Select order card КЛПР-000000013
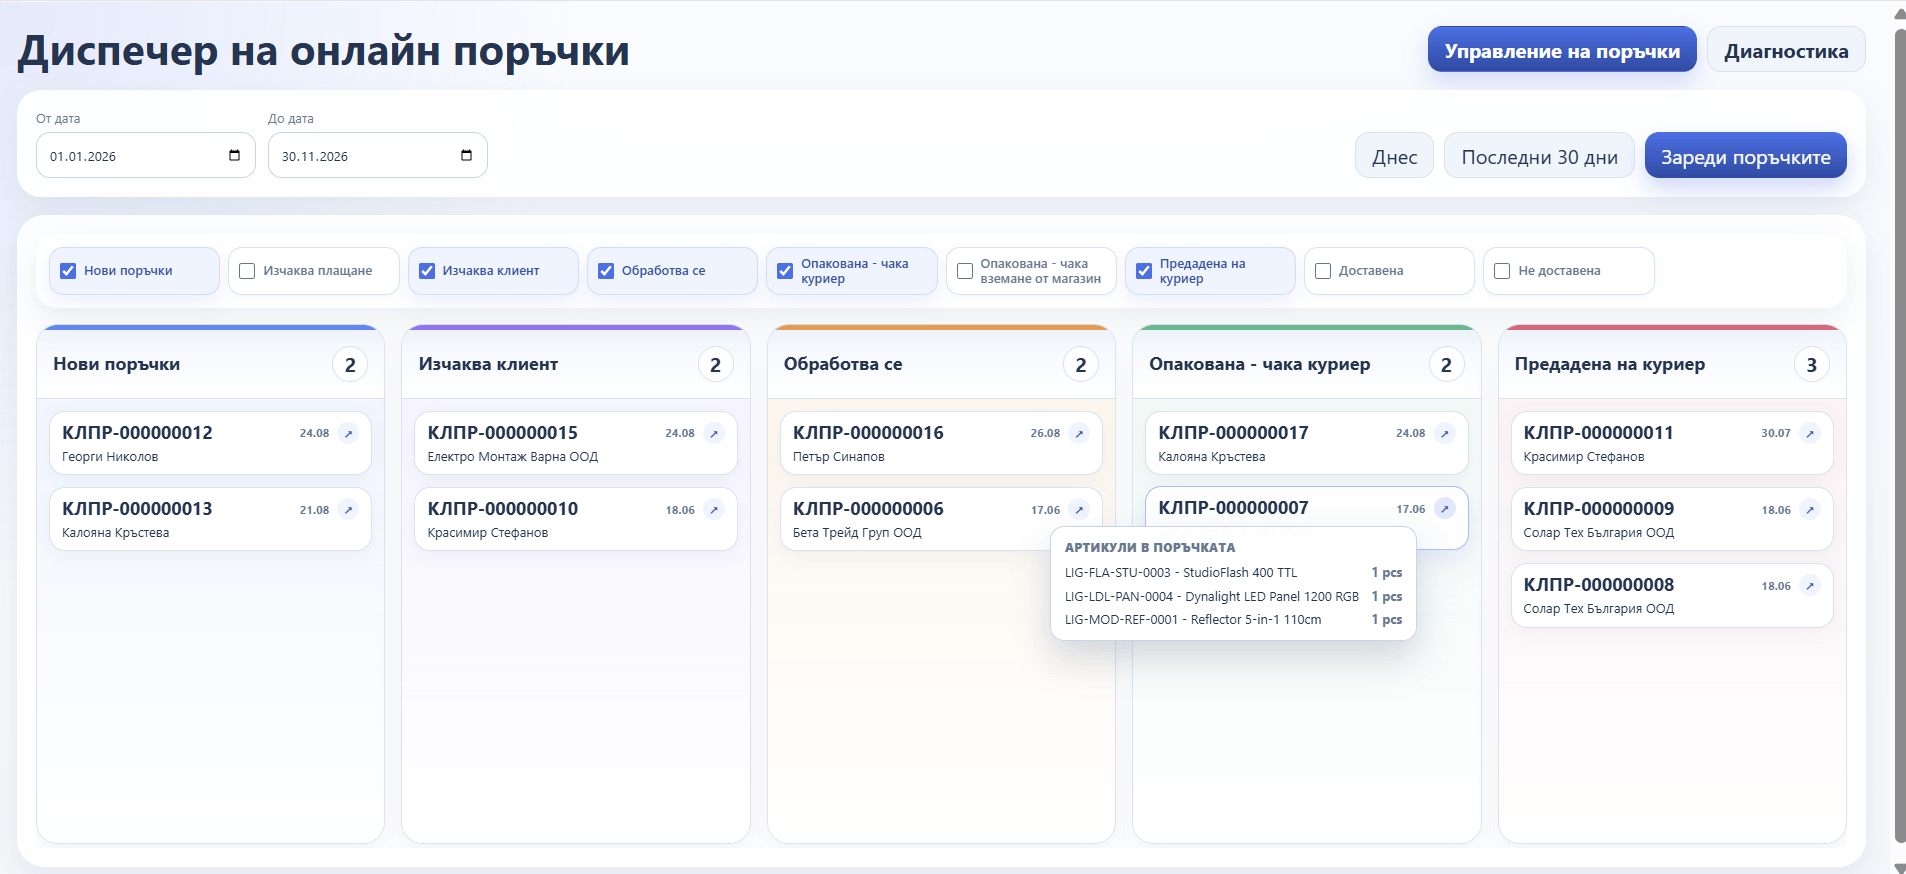 click(x=210, y=519)
